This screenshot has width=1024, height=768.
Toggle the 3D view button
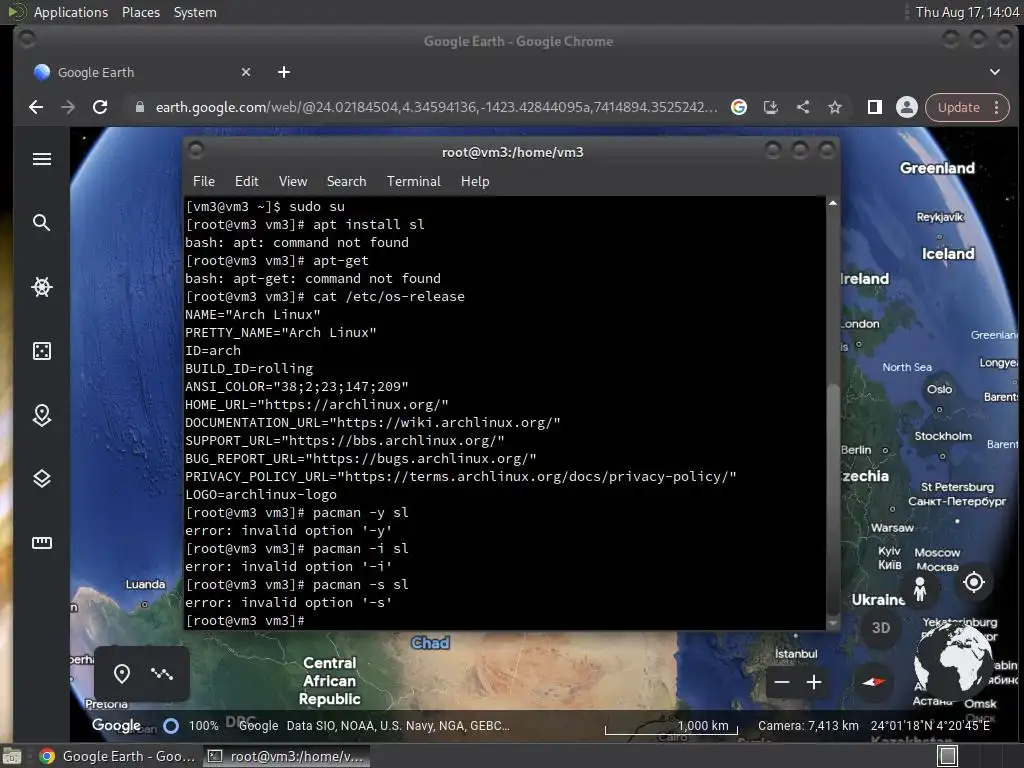881,628
